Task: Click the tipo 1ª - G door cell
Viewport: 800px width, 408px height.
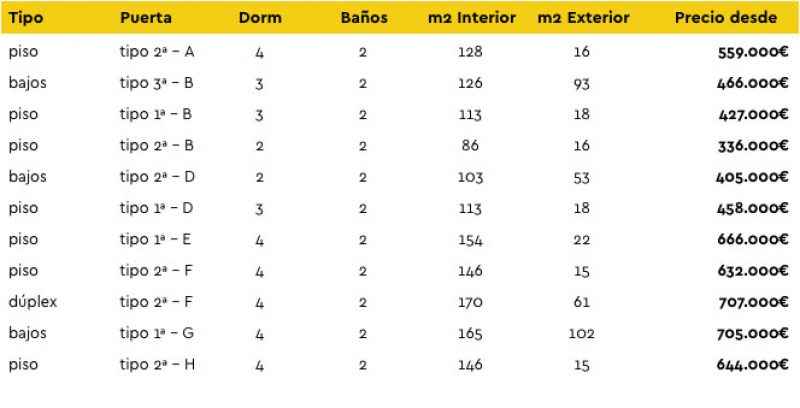Action: tap(157, 333)
